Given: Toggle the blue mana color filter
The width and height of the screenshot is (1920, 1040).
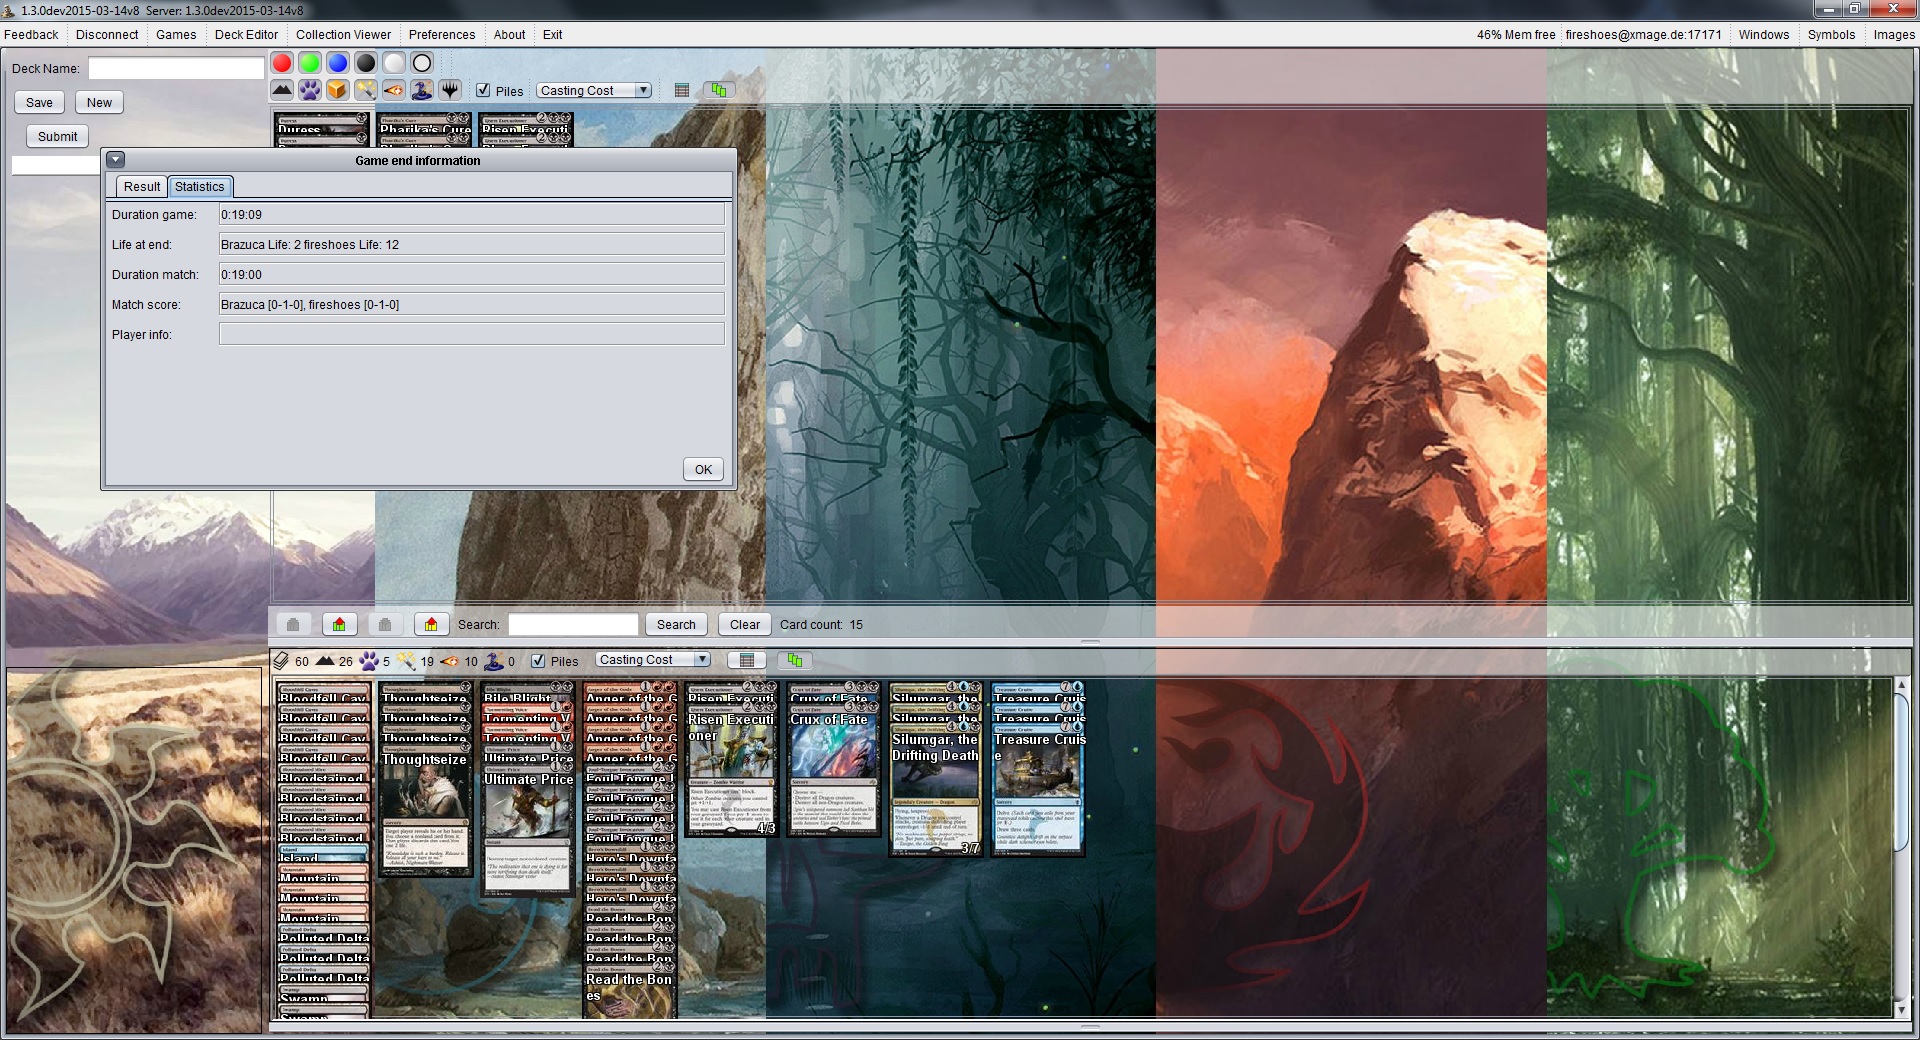Looking at the screenshot, I should pyautogui.click(x=338, y=63).
